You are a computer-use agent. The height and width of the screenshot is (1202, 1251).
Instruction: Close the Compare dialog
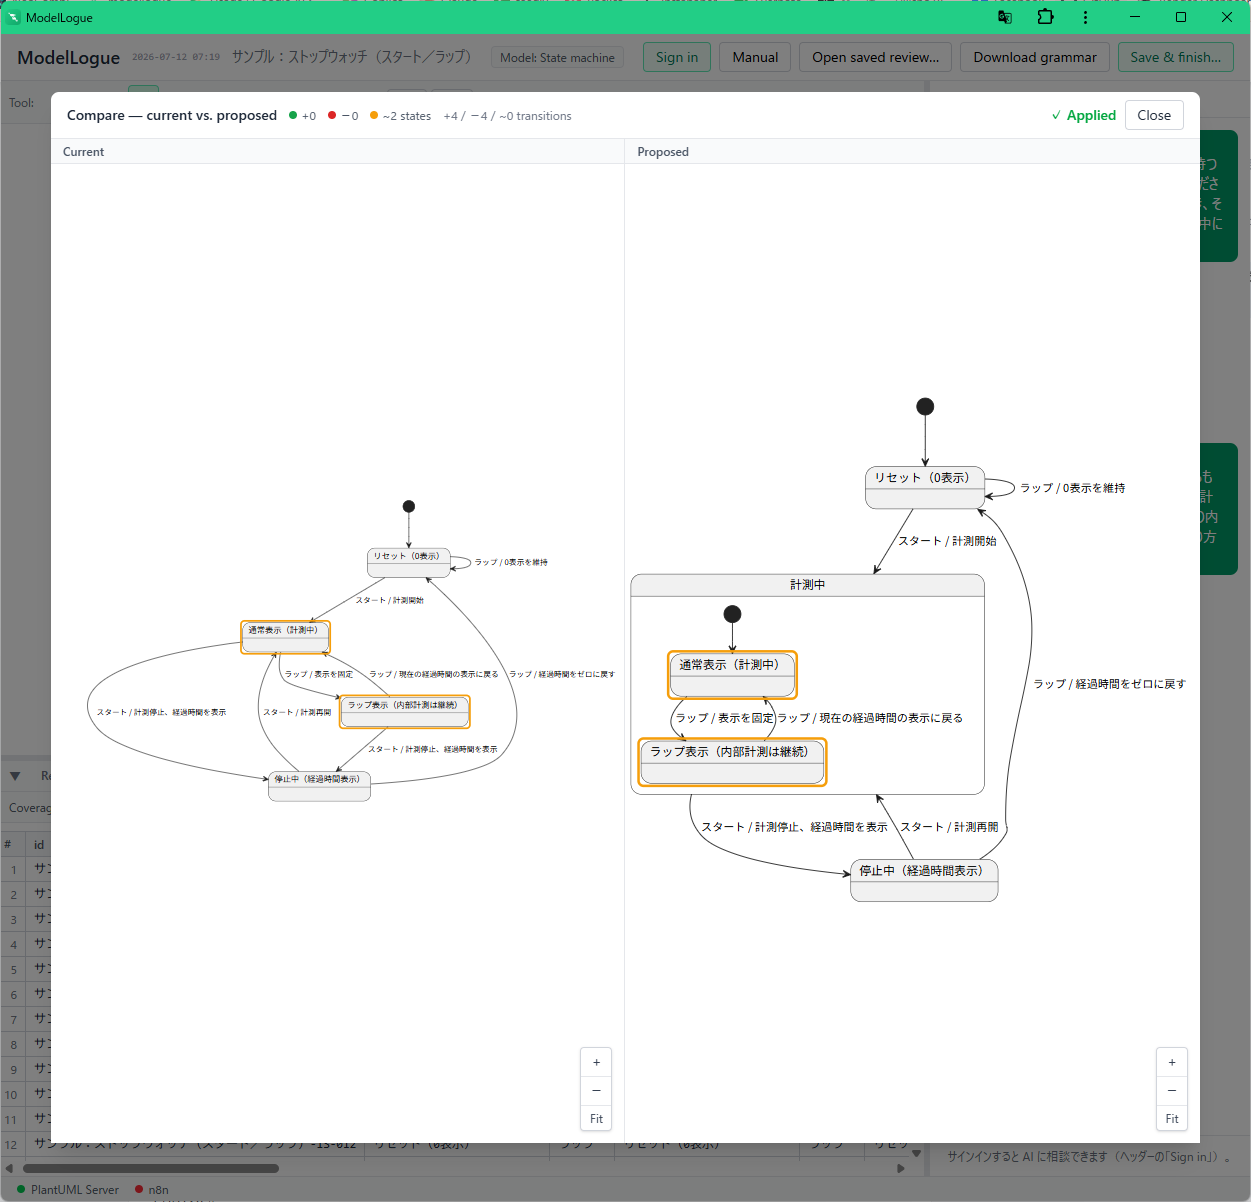[1154, 115]
